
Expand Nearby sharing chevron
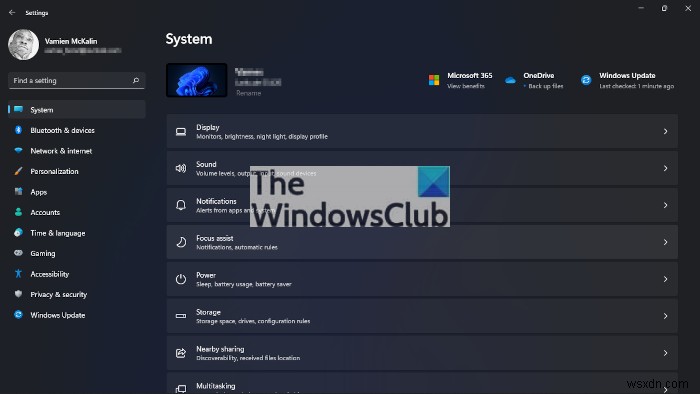click(x=665, y=353)
